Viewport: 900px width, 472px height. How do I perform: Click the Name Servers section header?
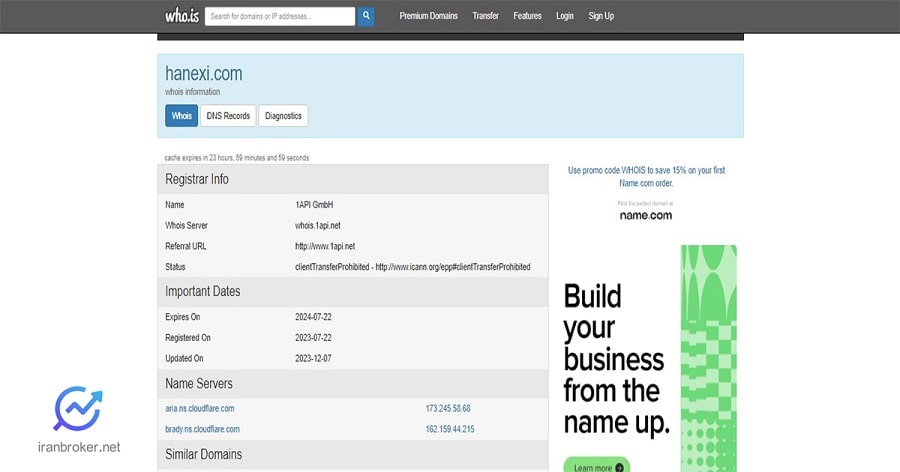pos(353,384)
